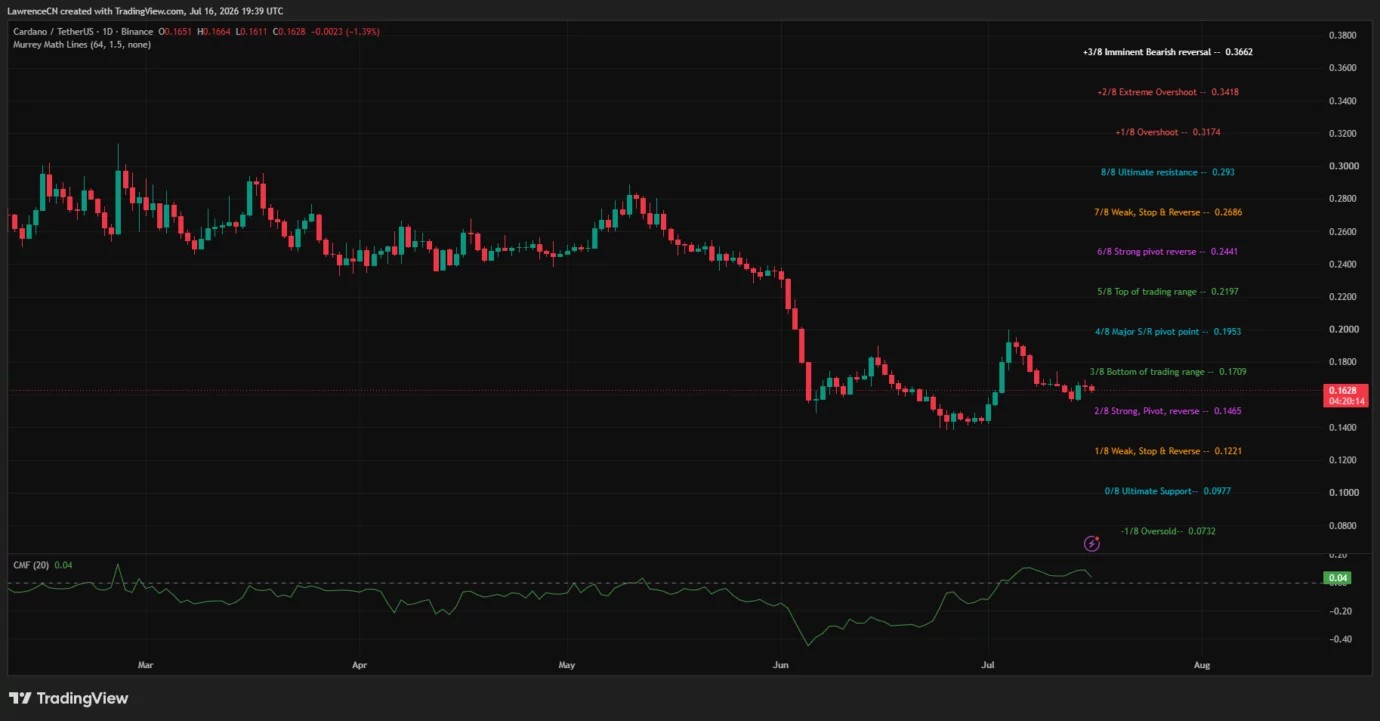Screen dimensions: 1380x721
Task: Click the Aug date on the time axis
Action: point(1202,664)
